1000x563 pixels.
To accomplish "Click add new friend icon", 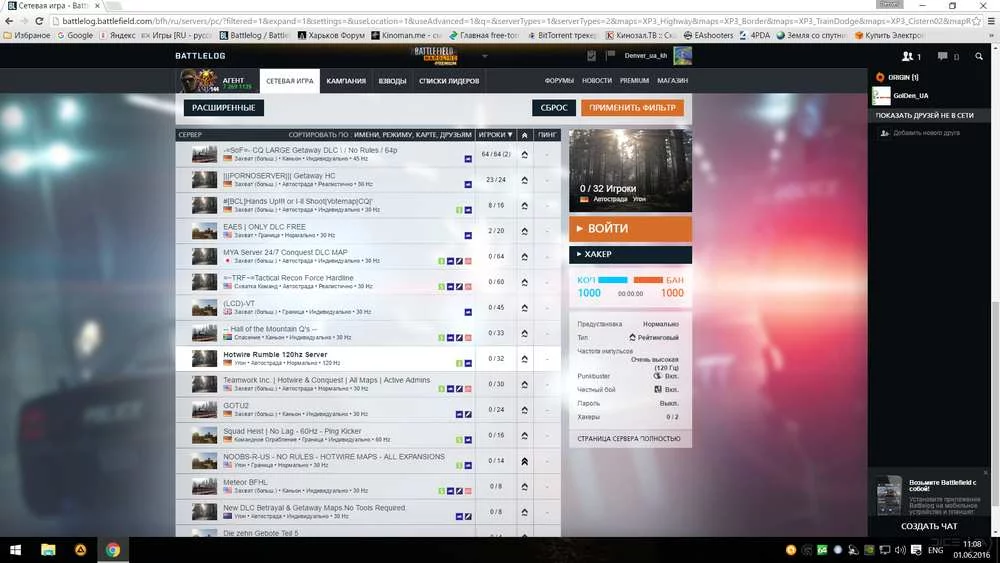I will pyautogui.click(x=885, y=133).
